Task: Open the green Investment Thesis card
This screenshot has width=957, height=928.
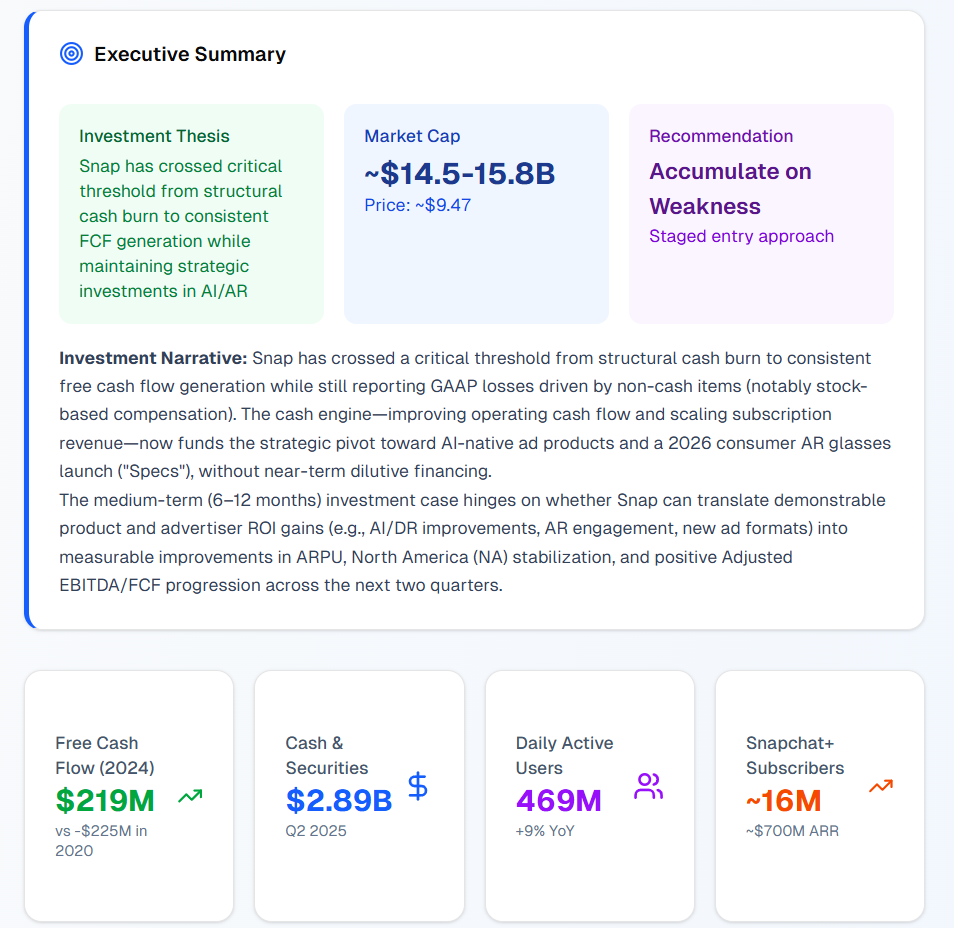Action: click(x=191, y=214)
